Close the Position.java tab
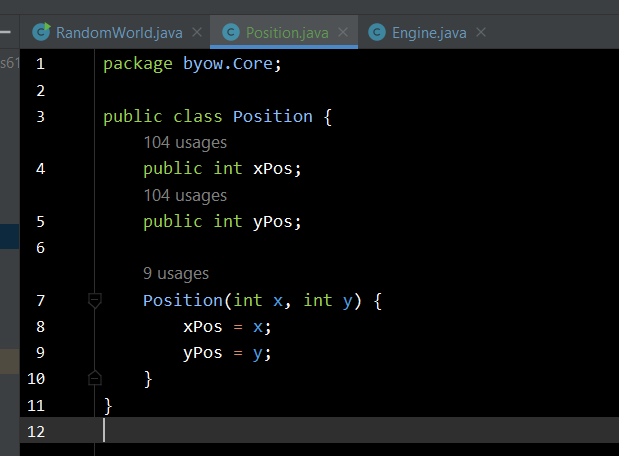This screenshot has height=456, width=619. [x=343, y=32]
